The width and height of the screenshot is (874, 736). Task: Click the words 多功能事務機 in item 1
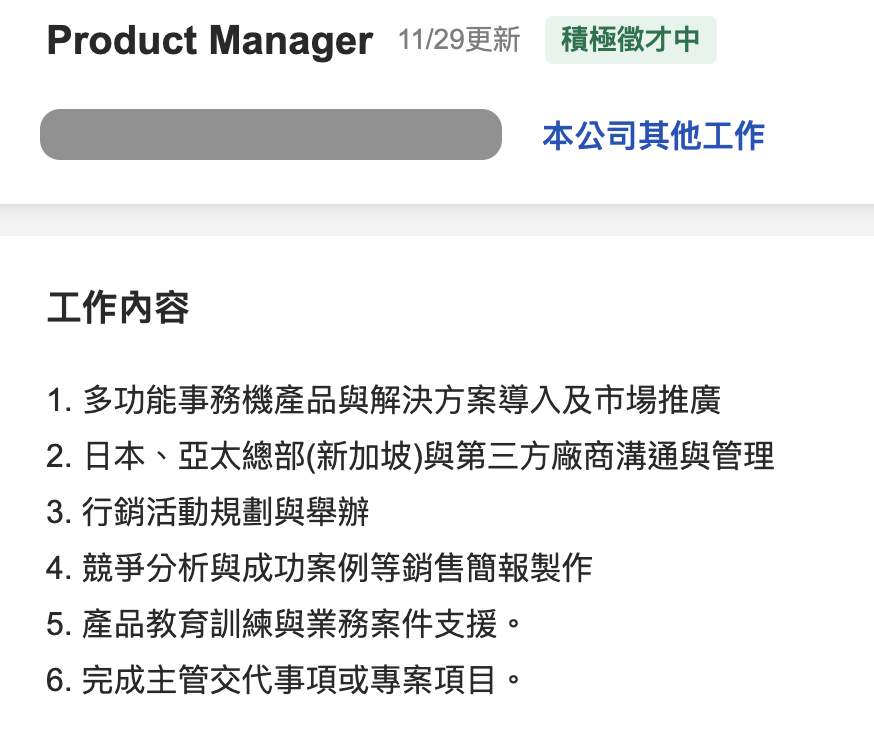(x=177, y=401)
